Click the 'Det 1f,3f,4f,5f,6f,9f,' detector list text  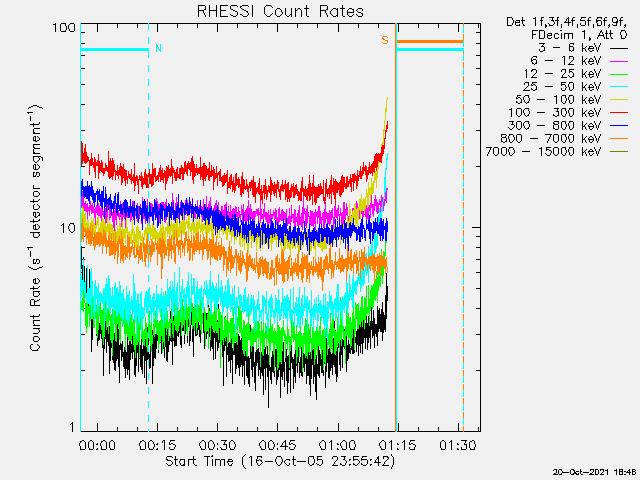click(567, 22)
